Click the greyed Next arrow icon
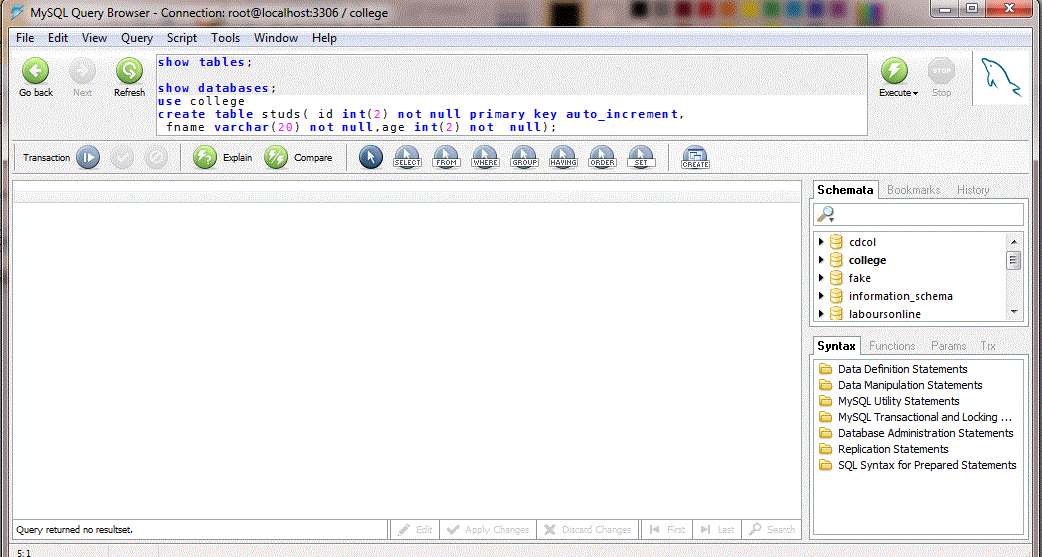This screenshot has width=1042, height=557. click(x=82, y=70)
